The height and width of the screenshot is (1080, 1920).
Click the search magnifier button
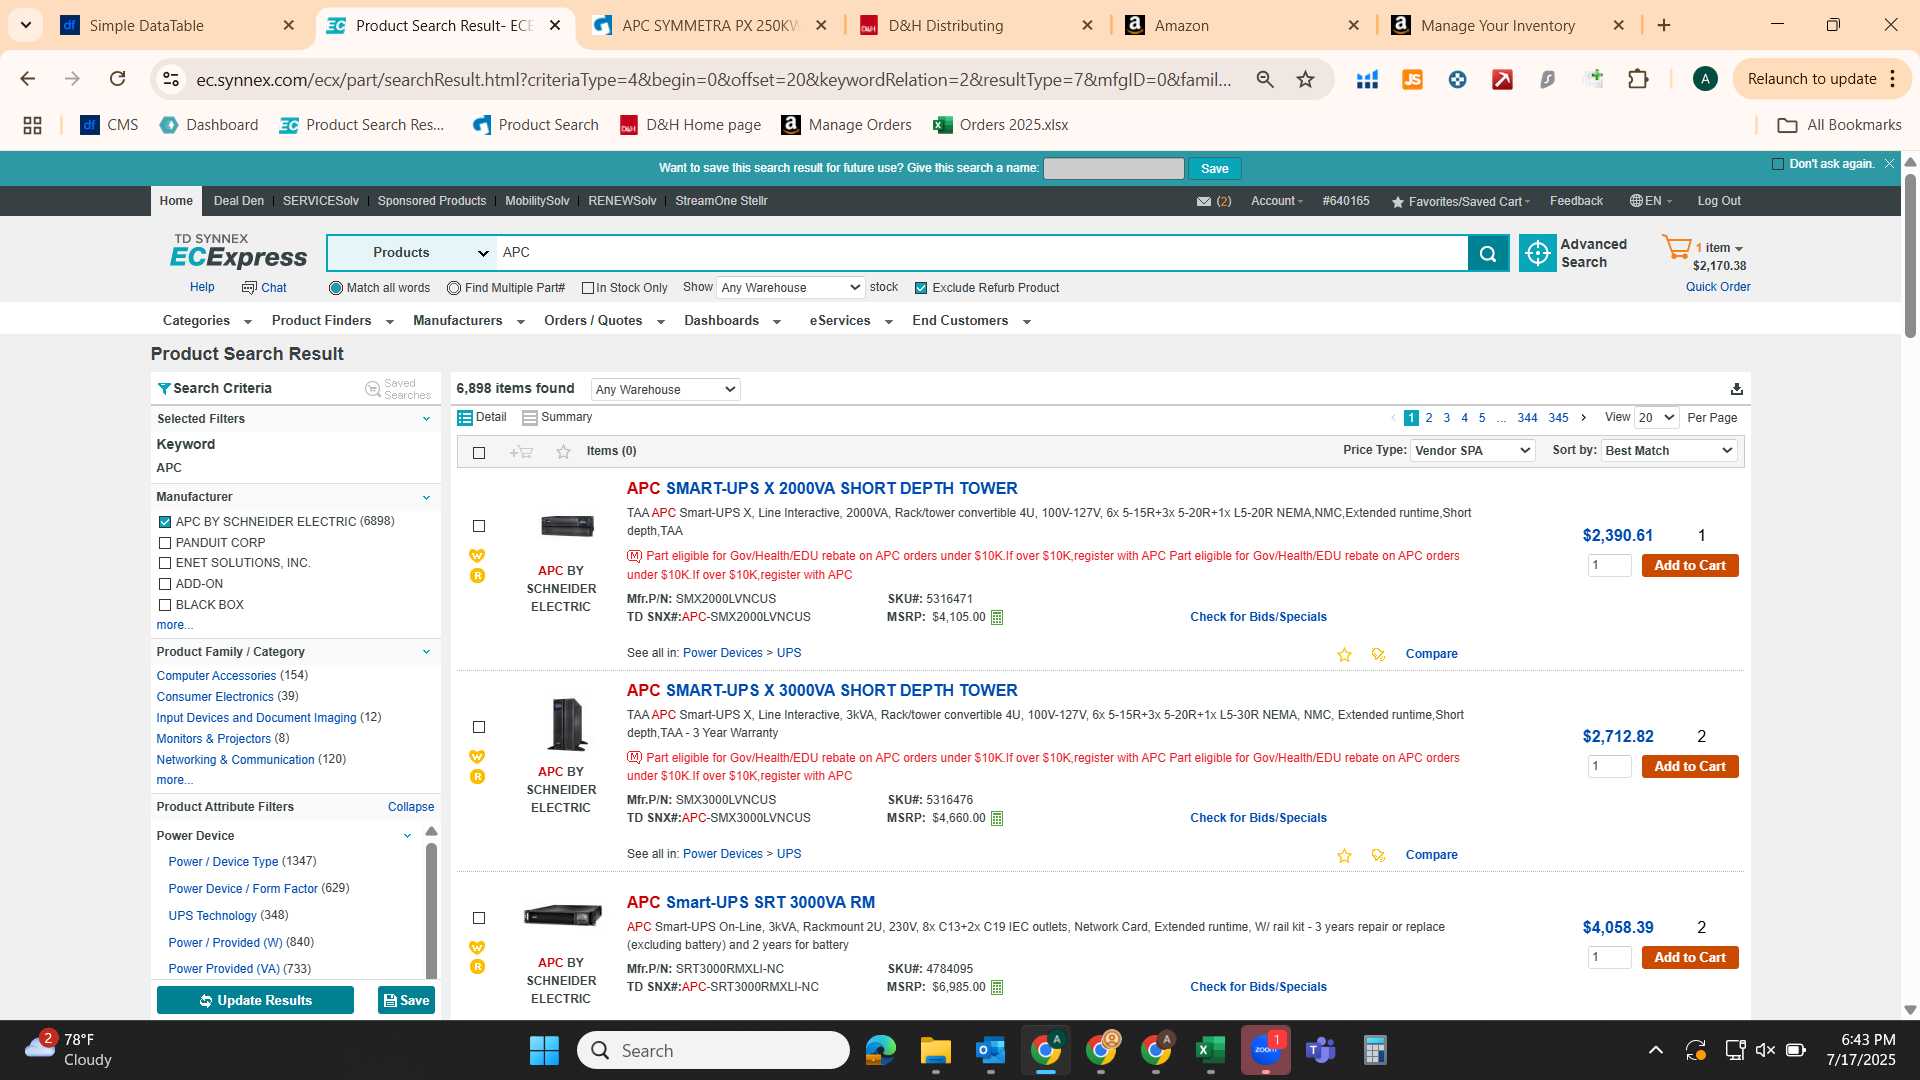[1488, 253]
